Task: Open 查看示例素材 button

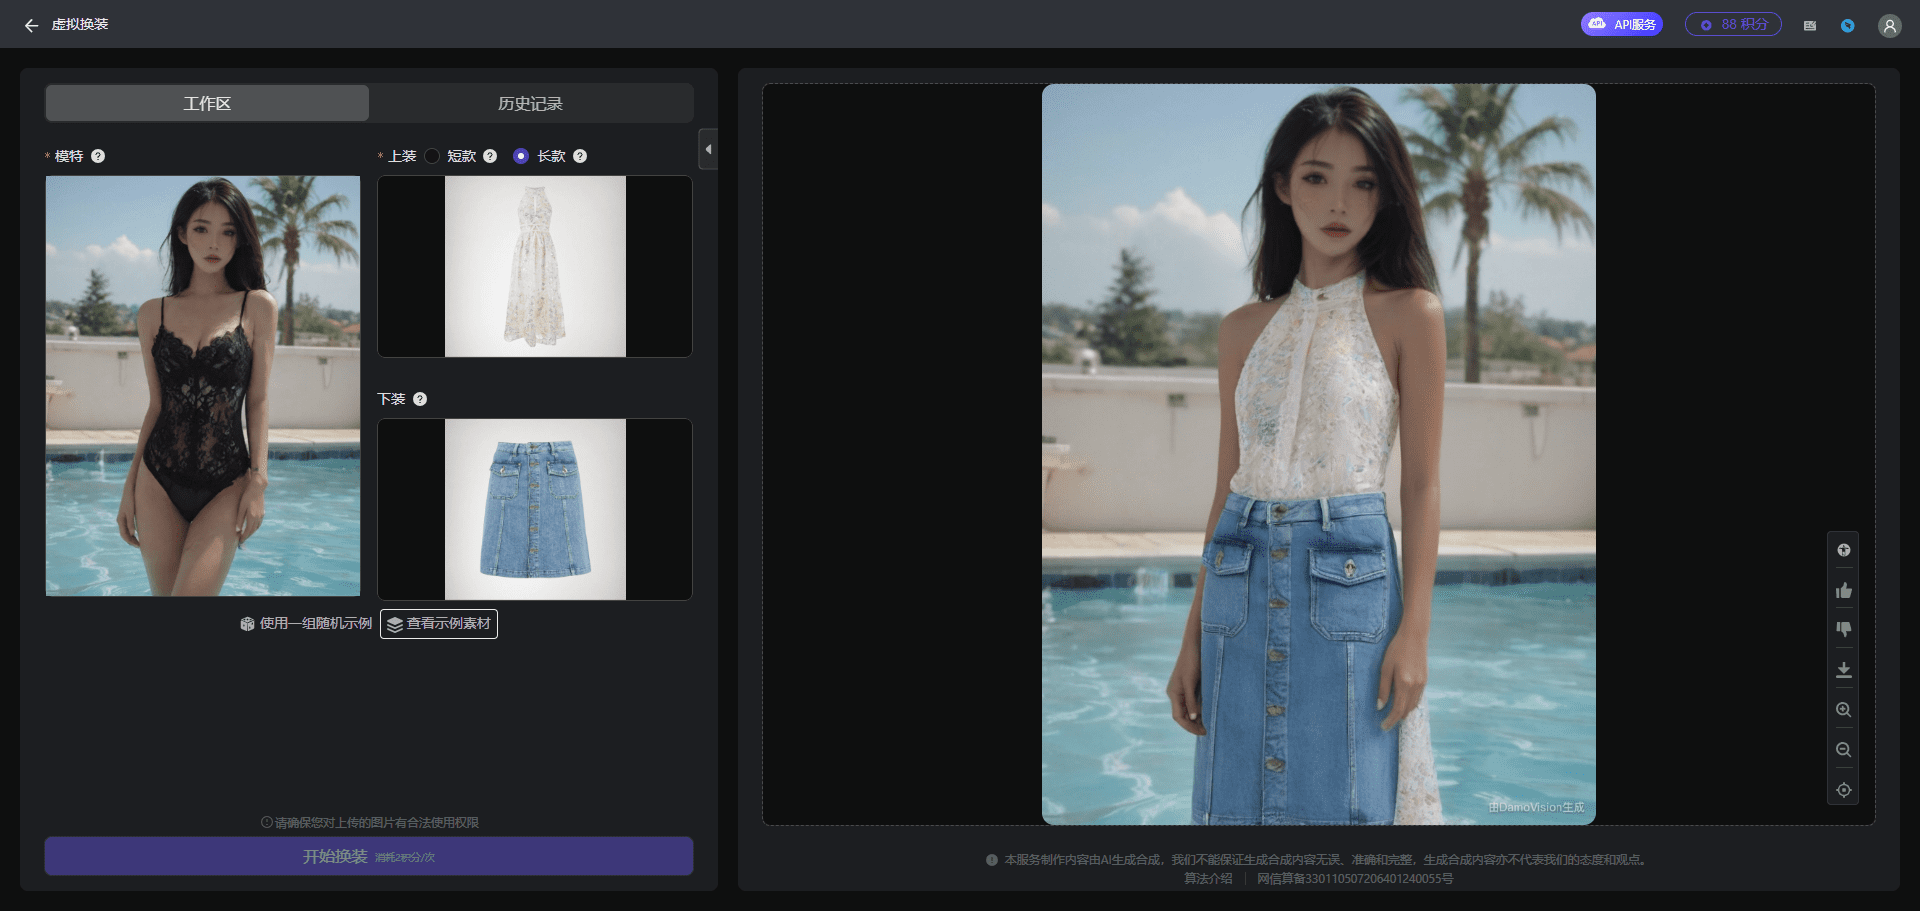Action: tap(439, 624)
